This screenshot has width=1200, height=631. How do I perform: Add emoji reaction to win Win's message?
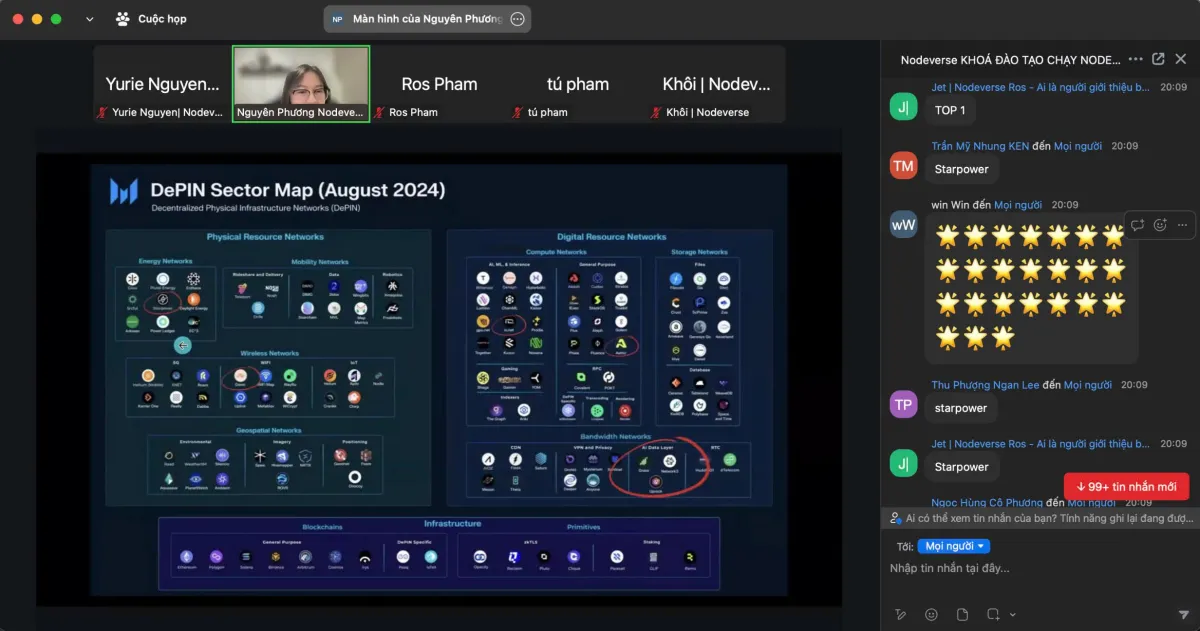pos(1161,225)
